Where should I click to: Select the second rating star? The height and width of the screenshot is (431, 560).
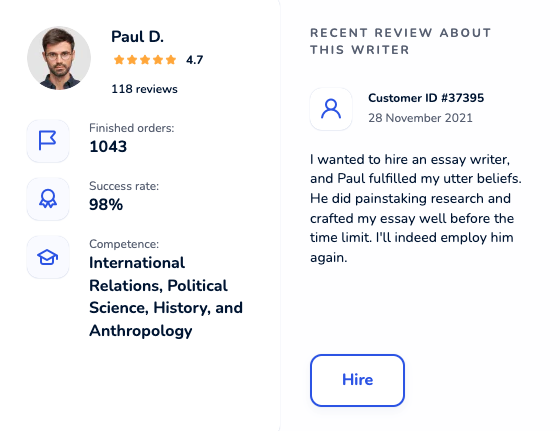[132, 60]
